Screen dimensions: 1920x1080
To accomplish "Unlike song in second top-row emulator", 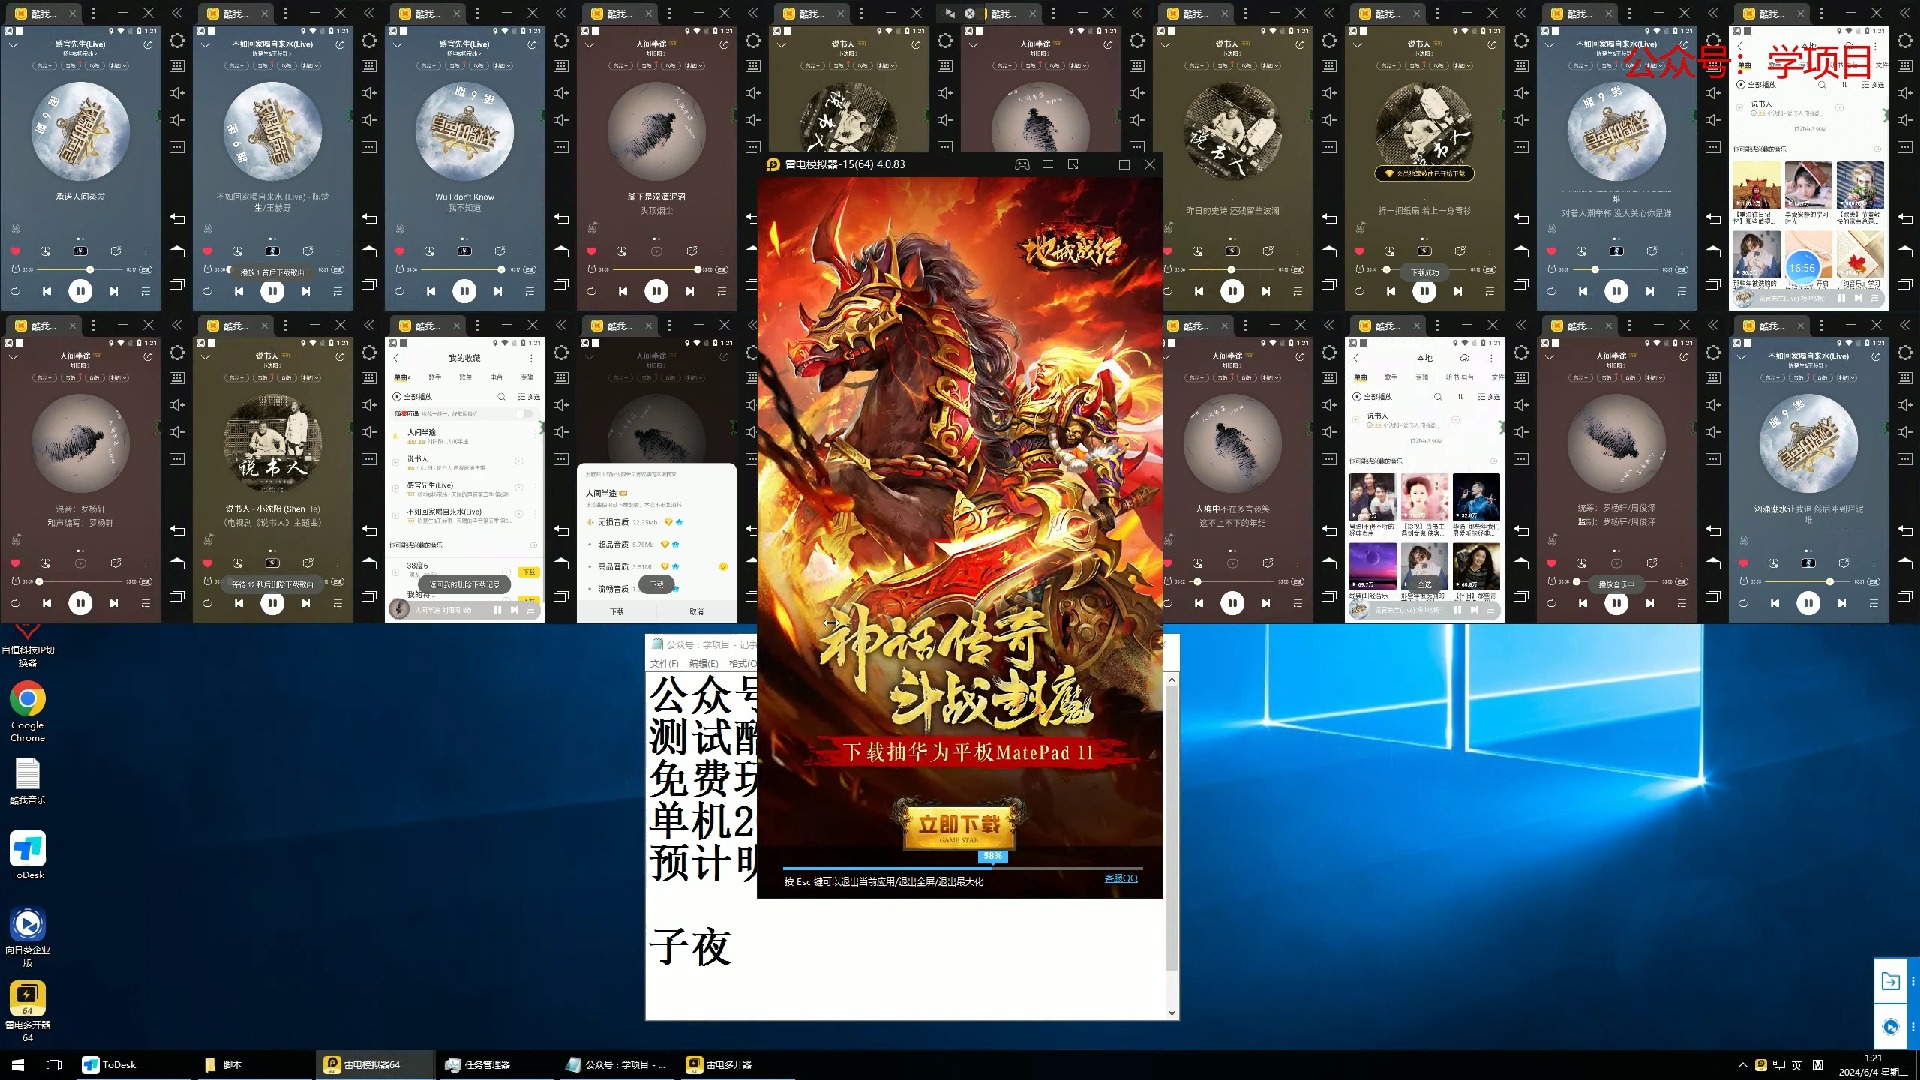I will click(x=207, y=251).
